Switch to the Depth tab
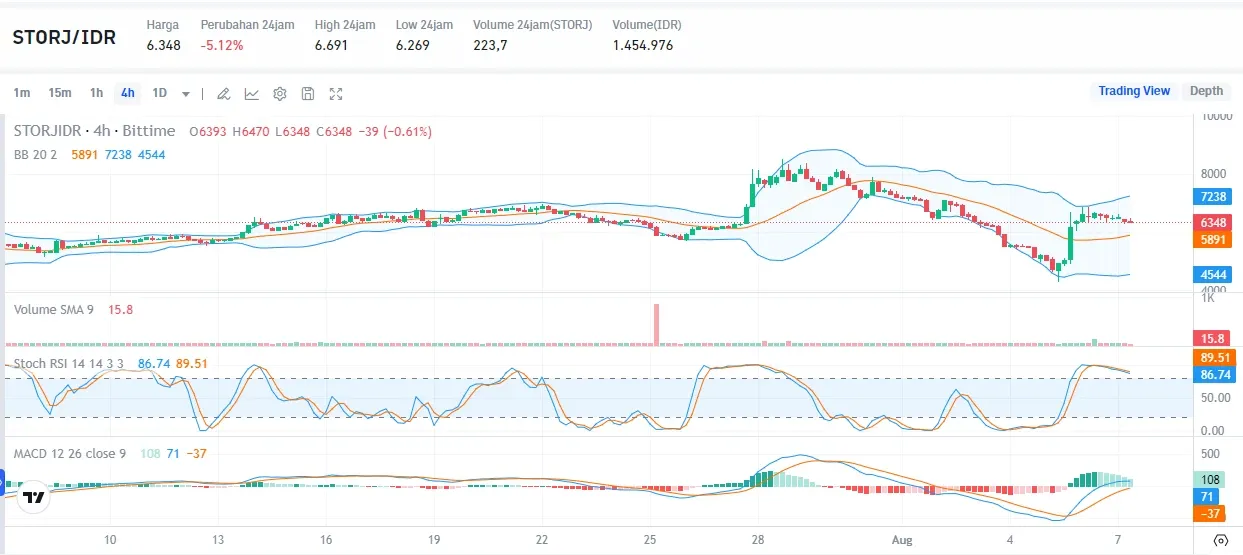 [x=1206, y=91]
